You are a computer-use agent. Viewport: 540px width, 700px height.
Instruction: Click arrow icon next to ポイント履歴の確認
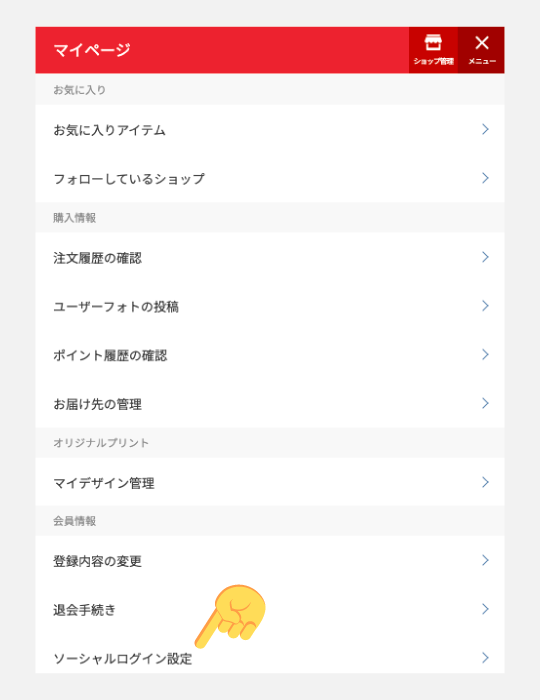pyautogui.click(x=486, y=354)
